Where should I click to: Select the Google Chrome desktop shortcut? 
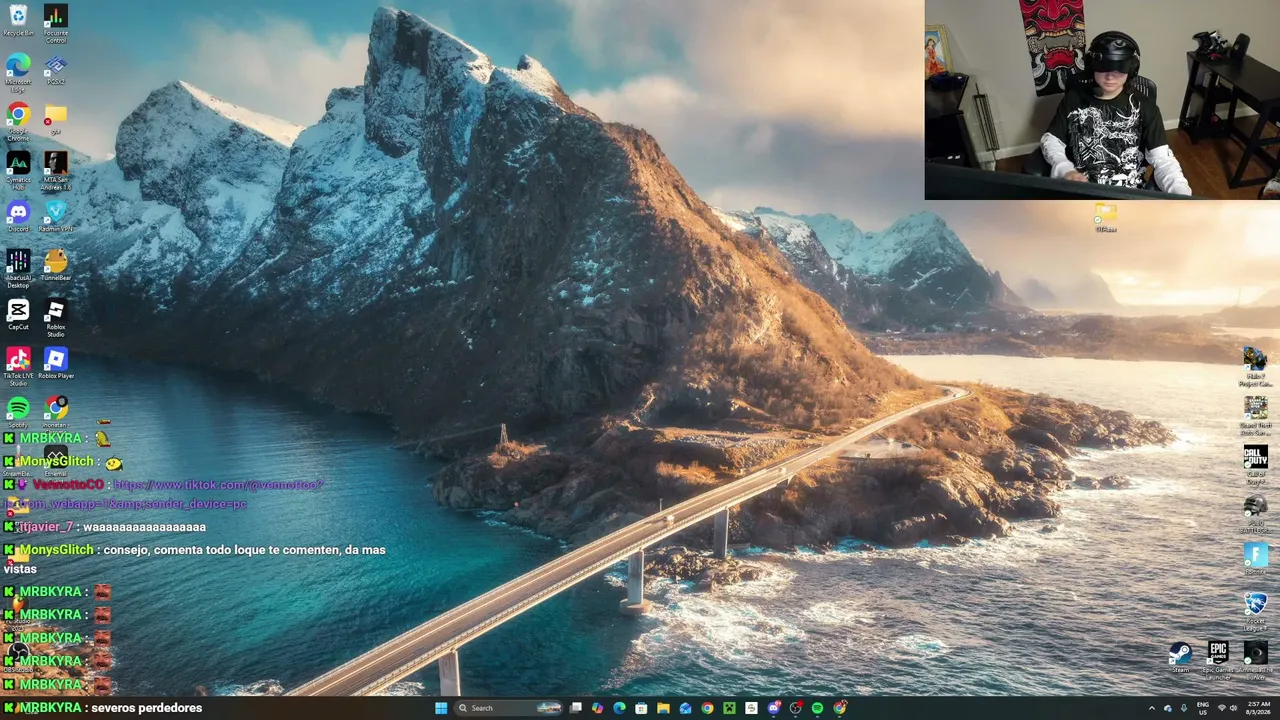(18, 120)
